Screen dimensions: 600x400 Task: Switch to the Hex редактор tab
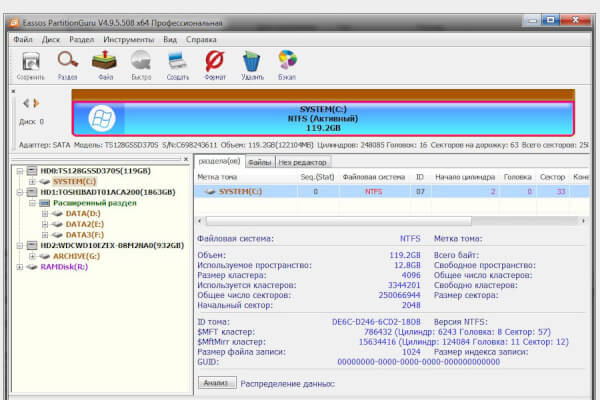pos(302,162)
